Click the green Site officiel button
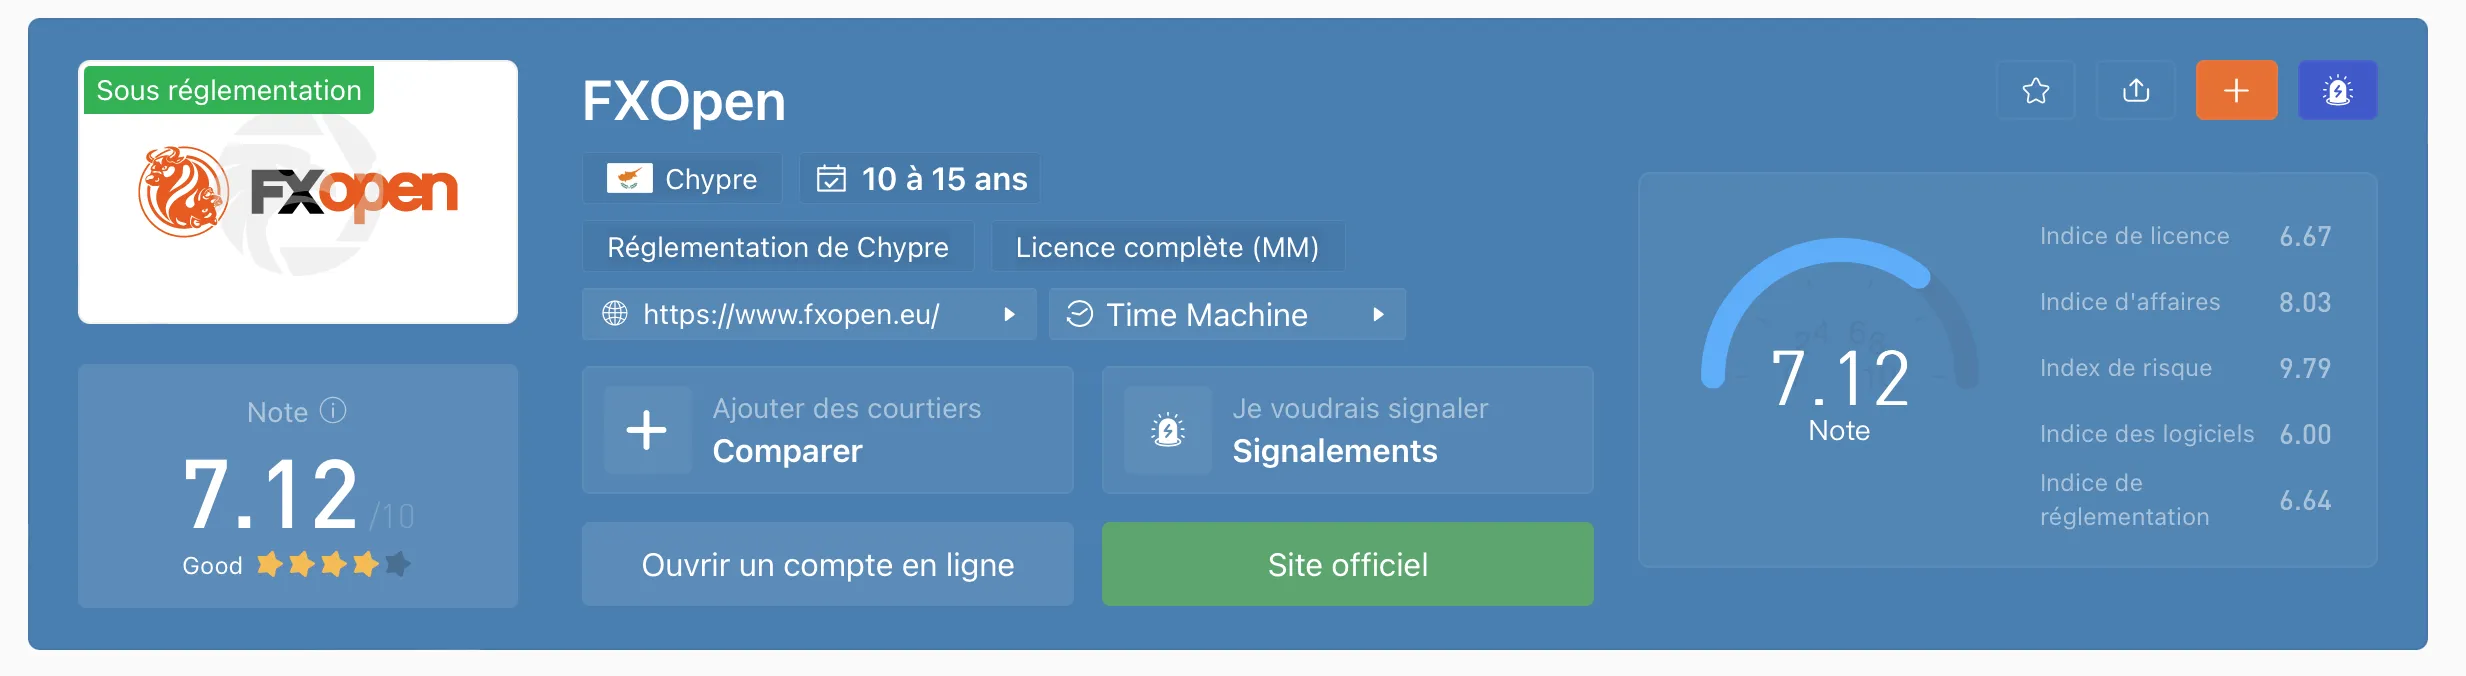Viewport: 2466px width, 676px height. [1347, 564]
